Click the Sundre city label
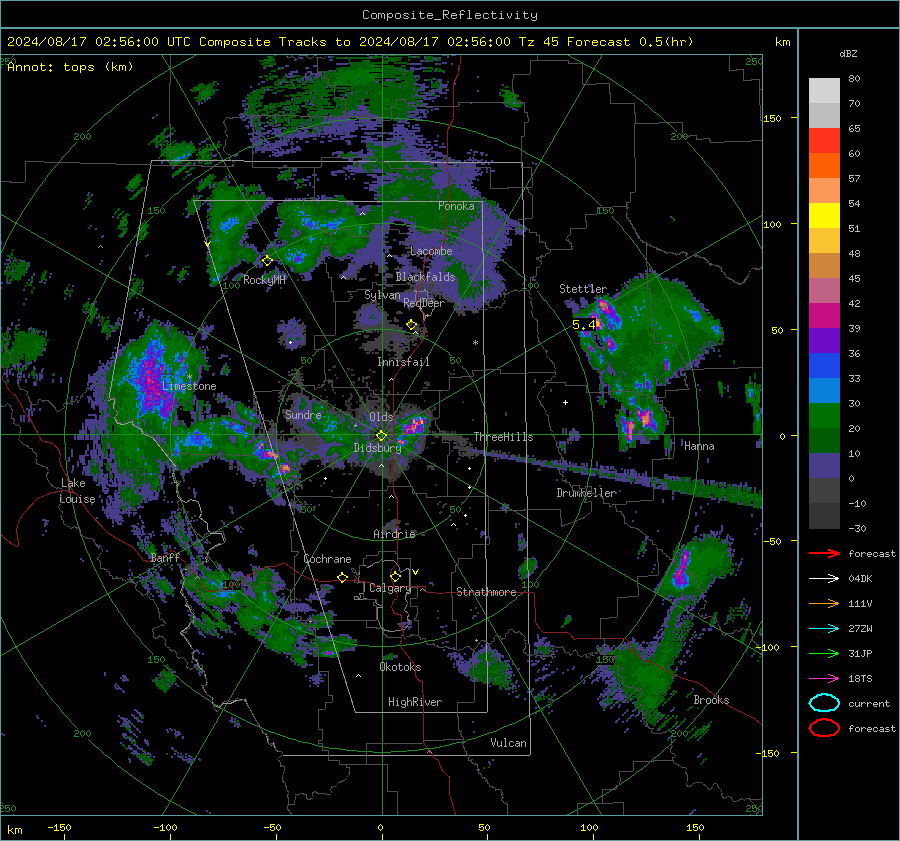 pyautogui.click(x=303, y=414)
